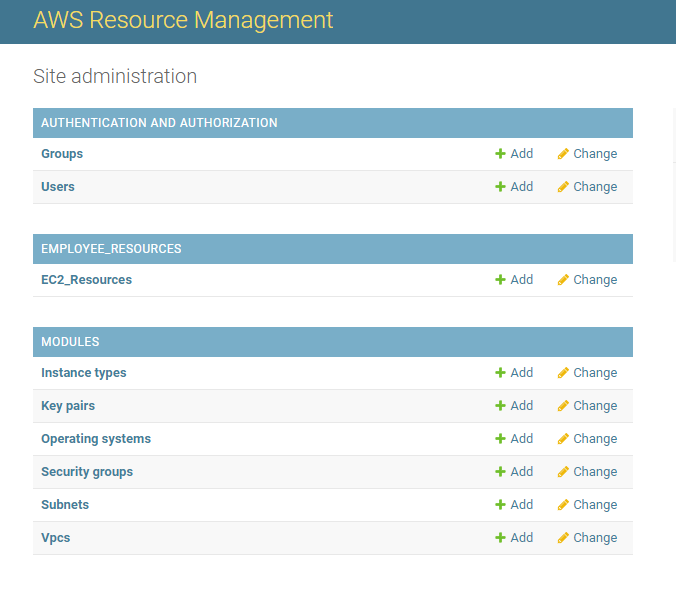676x612 pixels.
Task: Open the EMPLOYEE_RESOURCES section header
Action: 111,249
